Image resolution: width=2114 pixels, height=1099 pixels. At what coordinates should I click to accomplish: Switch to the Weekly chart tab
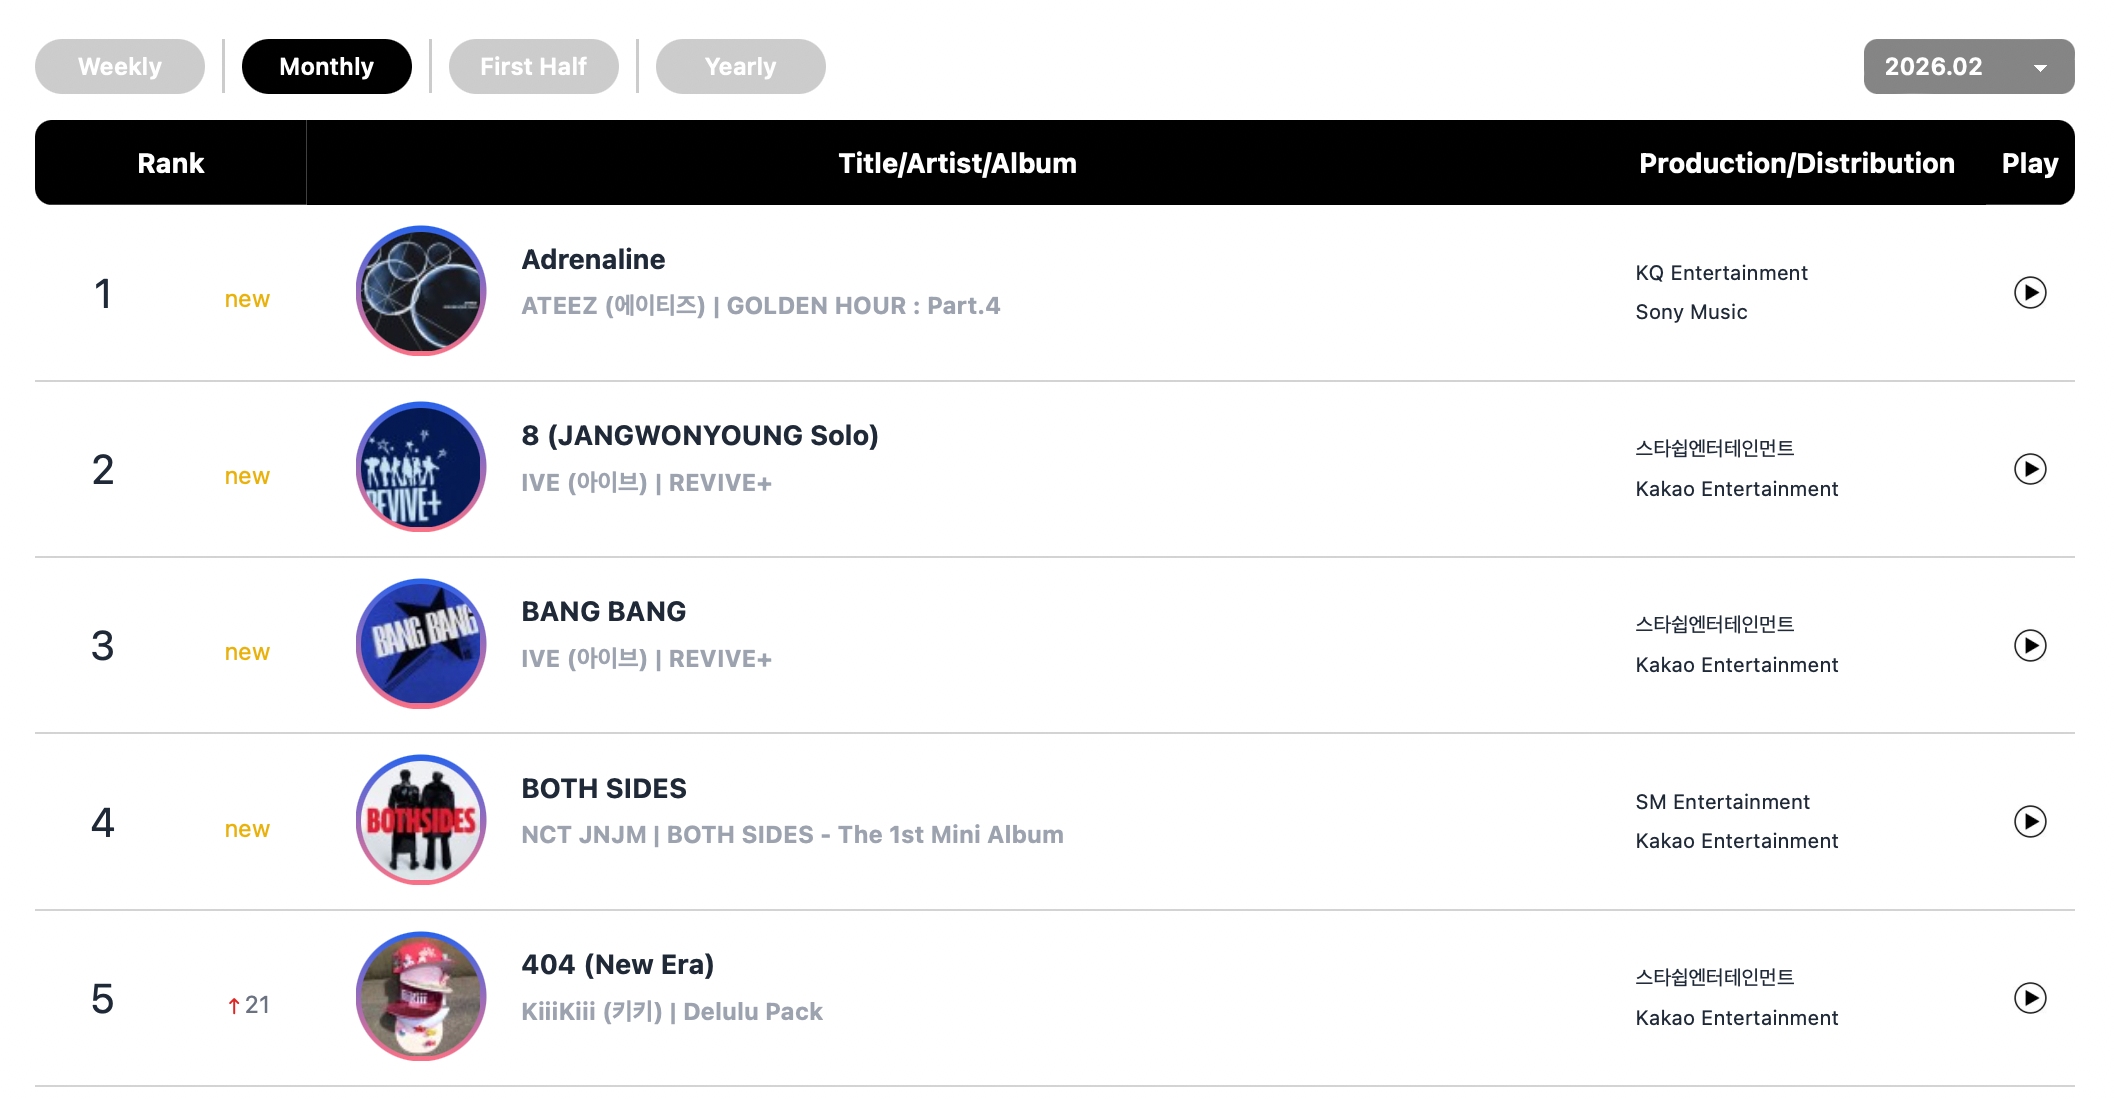pos(120,67)
